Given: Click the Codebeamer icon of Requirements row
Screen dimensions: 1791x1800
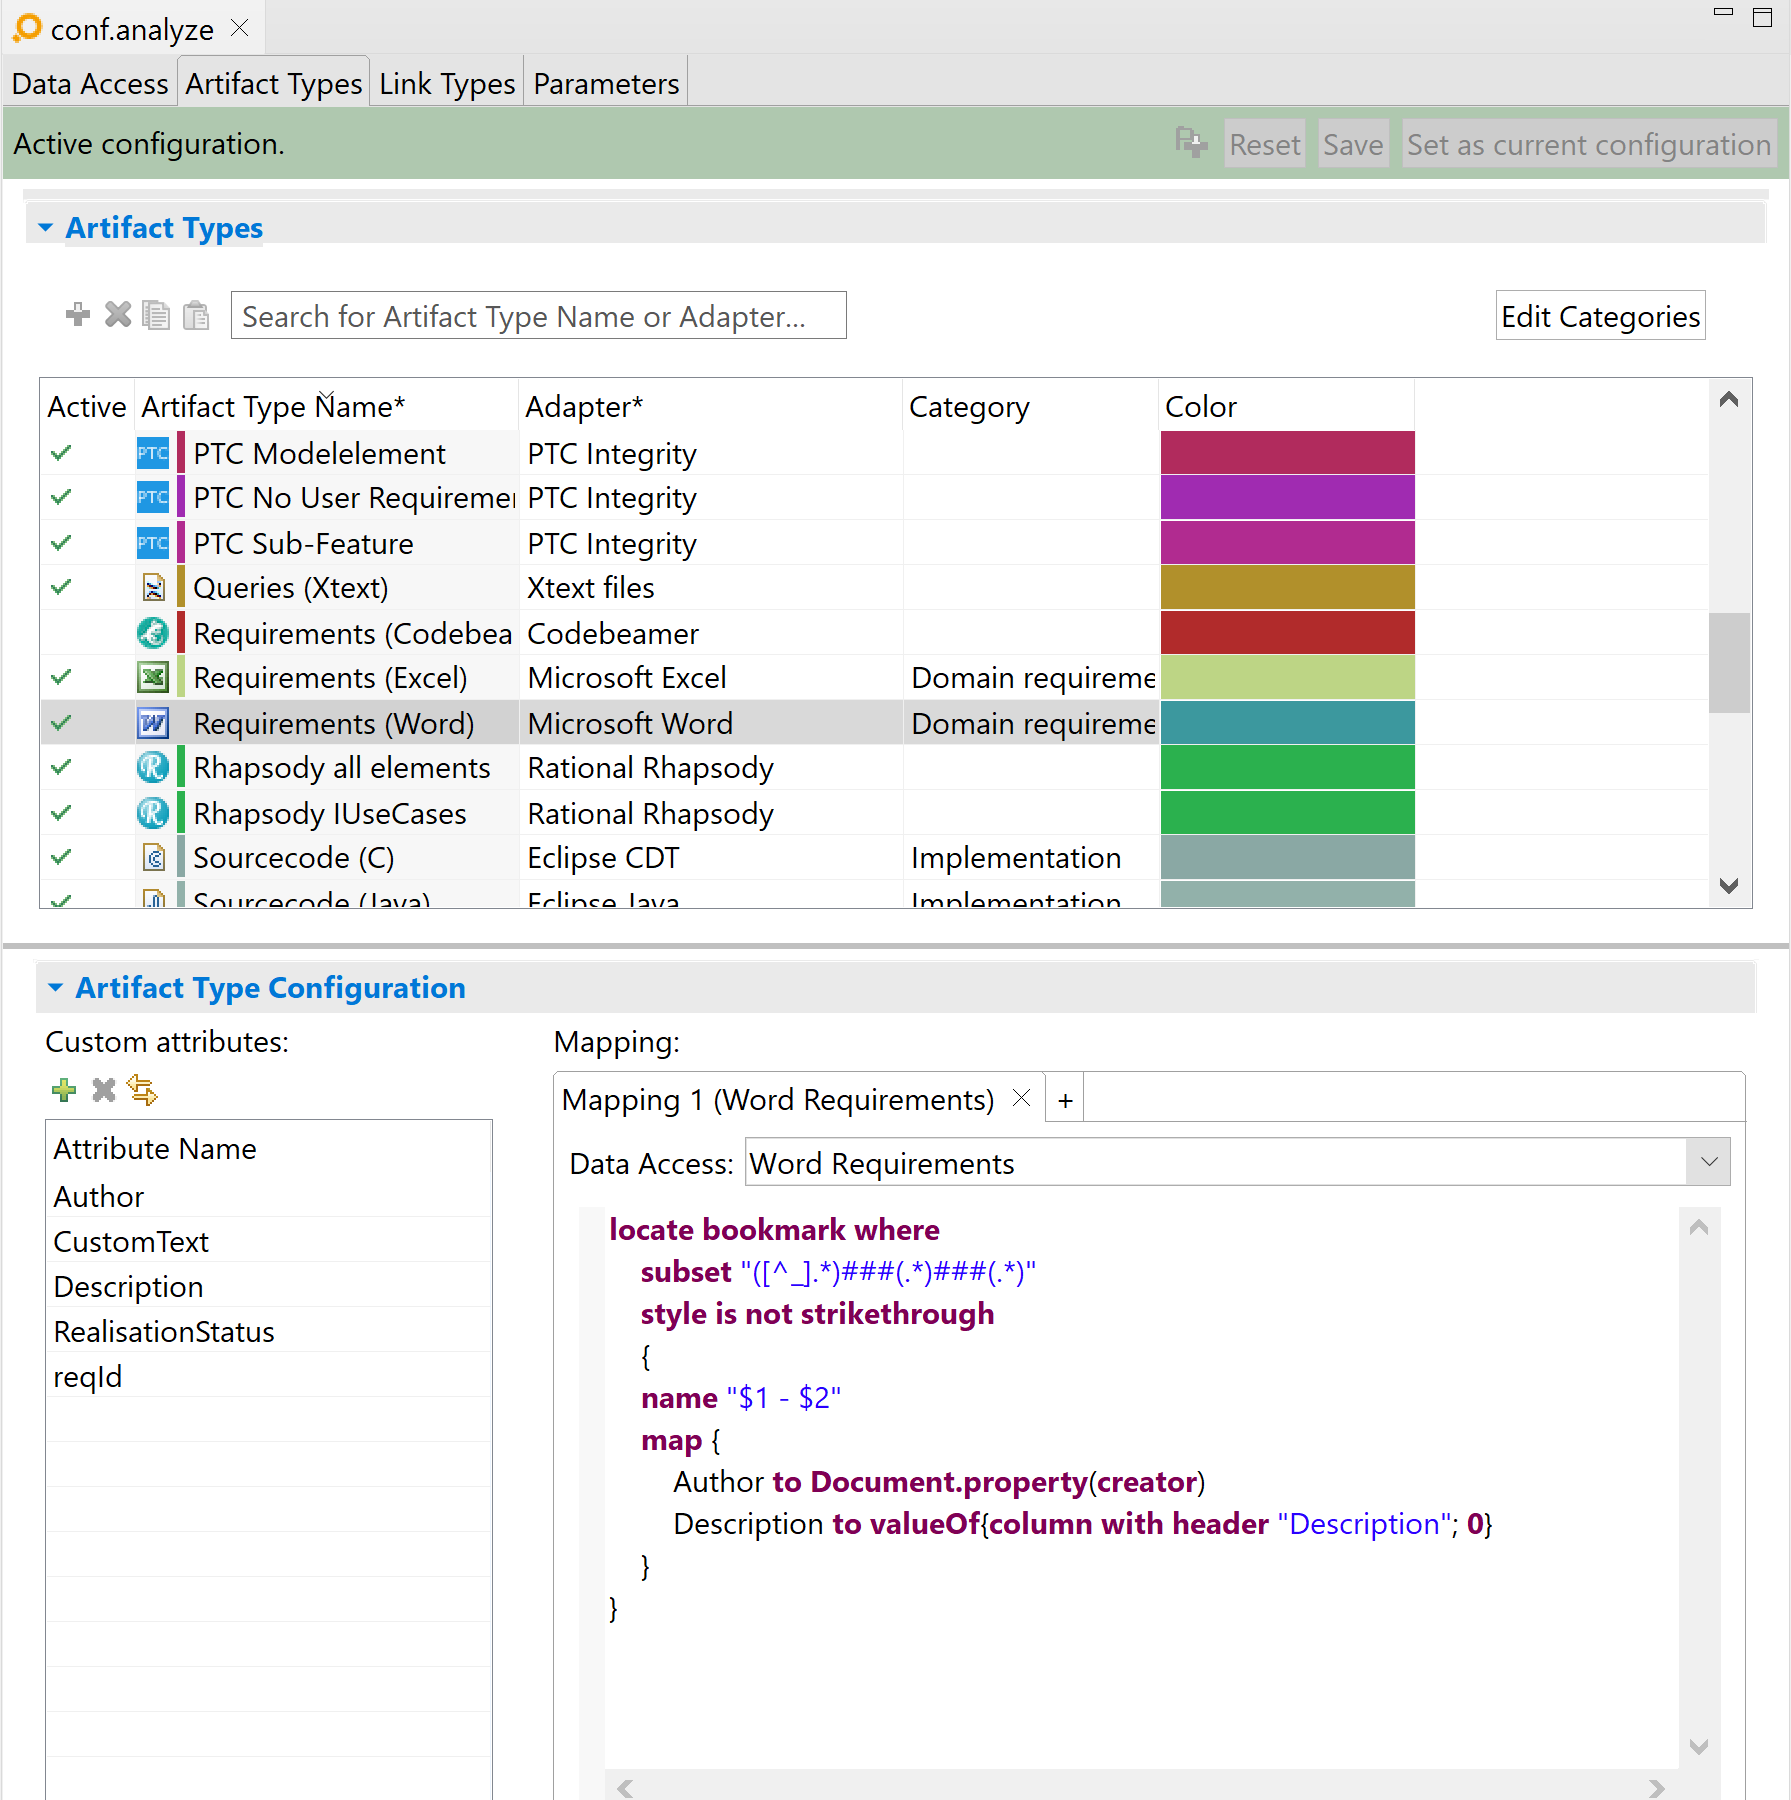Looking at the screenshot, I should click(153, 632).
